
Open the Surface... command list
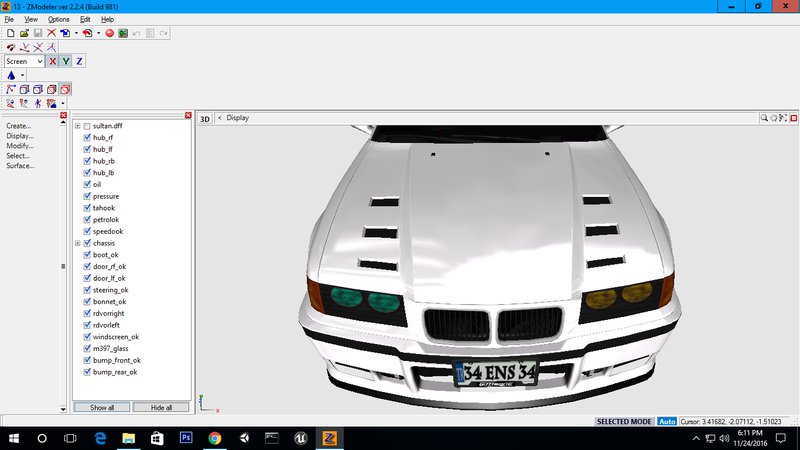point(20,166)
